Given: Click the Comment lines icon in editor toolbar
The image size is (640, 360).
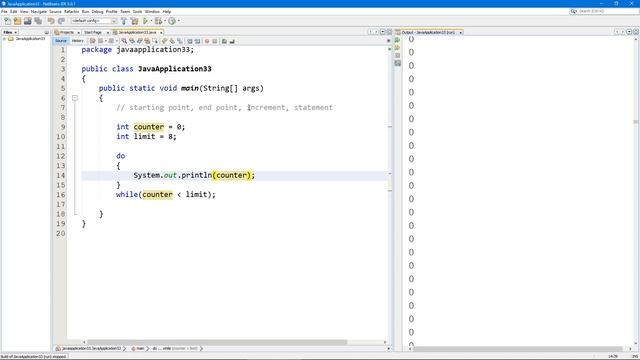Looking at the screenshot, I should click(x=224, y=41).
